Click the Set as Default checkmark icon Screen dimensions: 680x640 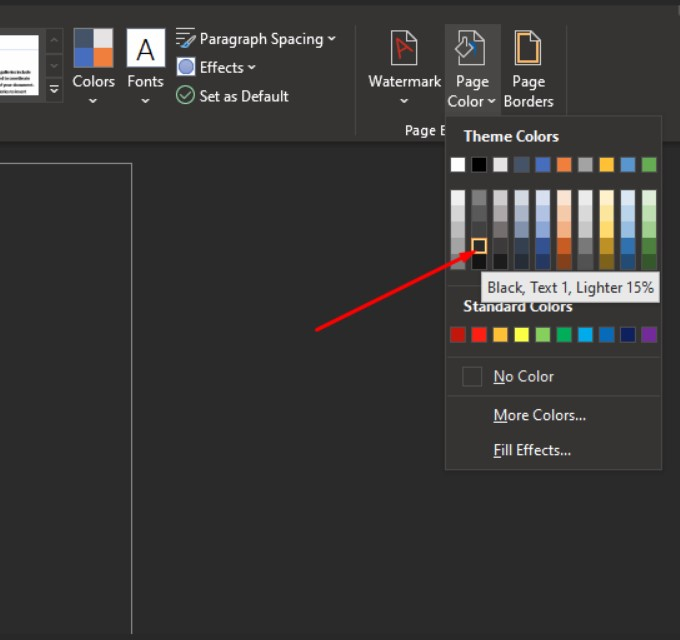(186, 96)
